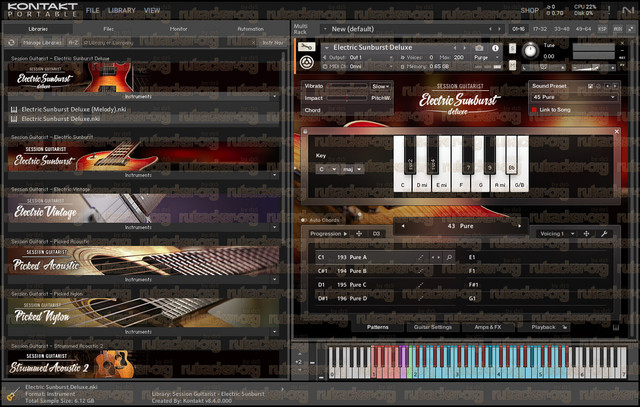Open Electric Sunburst Deluxe.nki in library list
640x407 pixels.
60,119
